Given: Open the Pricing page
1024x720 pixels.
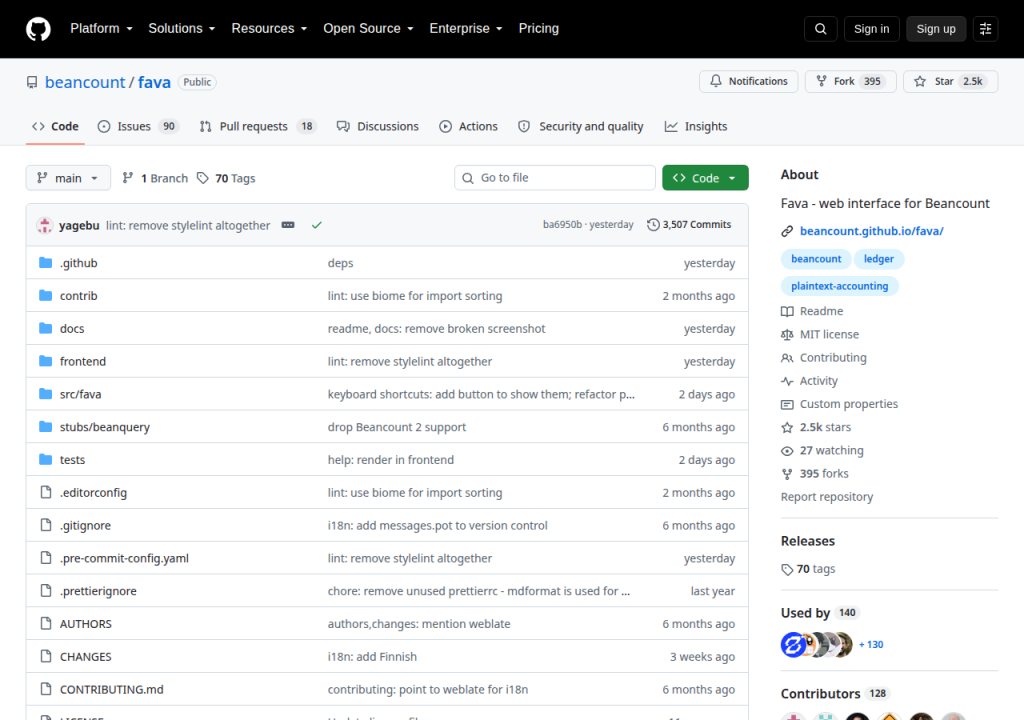Looking at the screenshot, I should [539, 29].
